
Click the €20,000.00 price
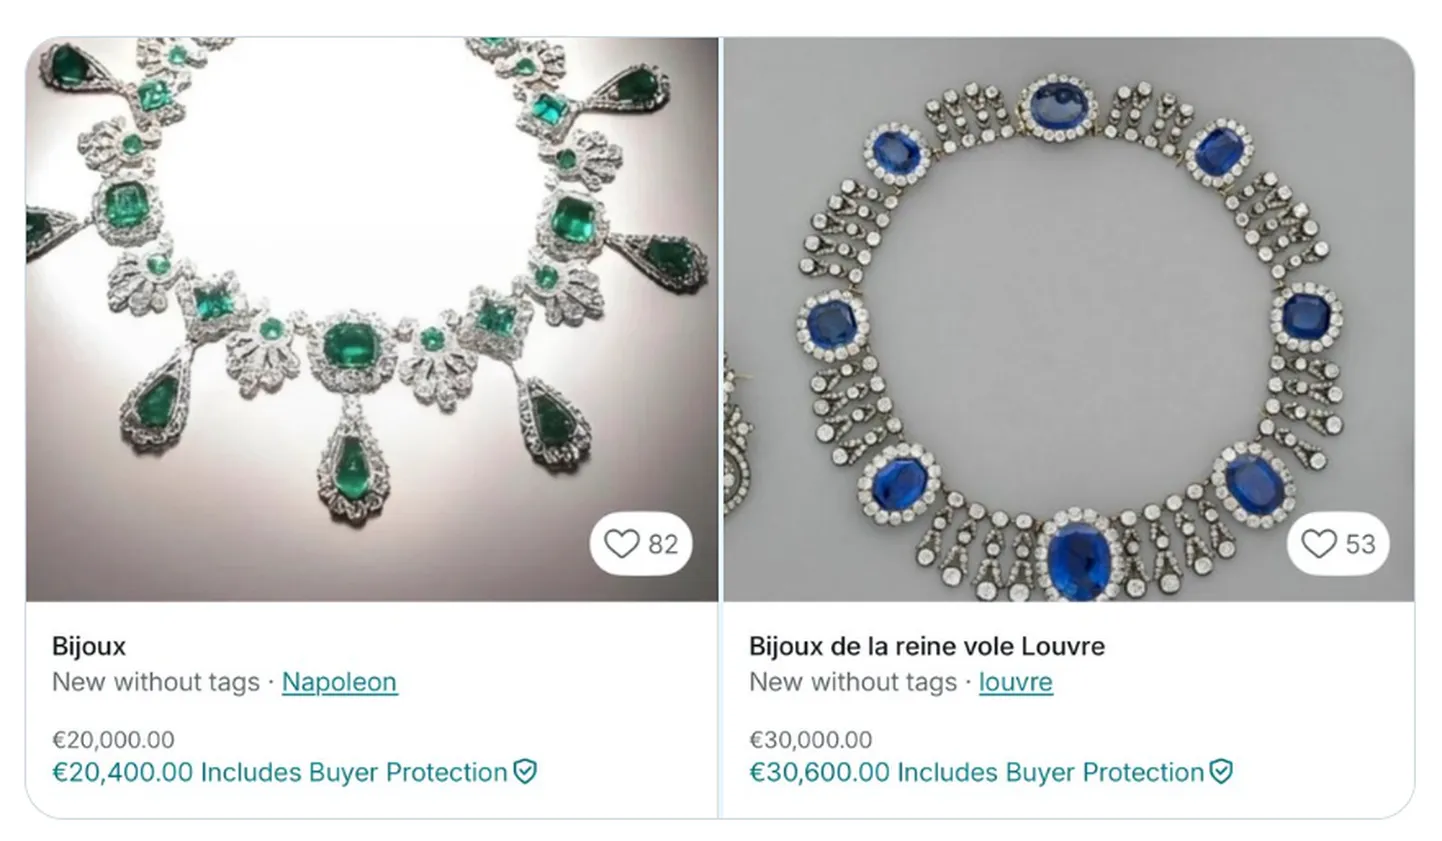[x=113, y=740]
